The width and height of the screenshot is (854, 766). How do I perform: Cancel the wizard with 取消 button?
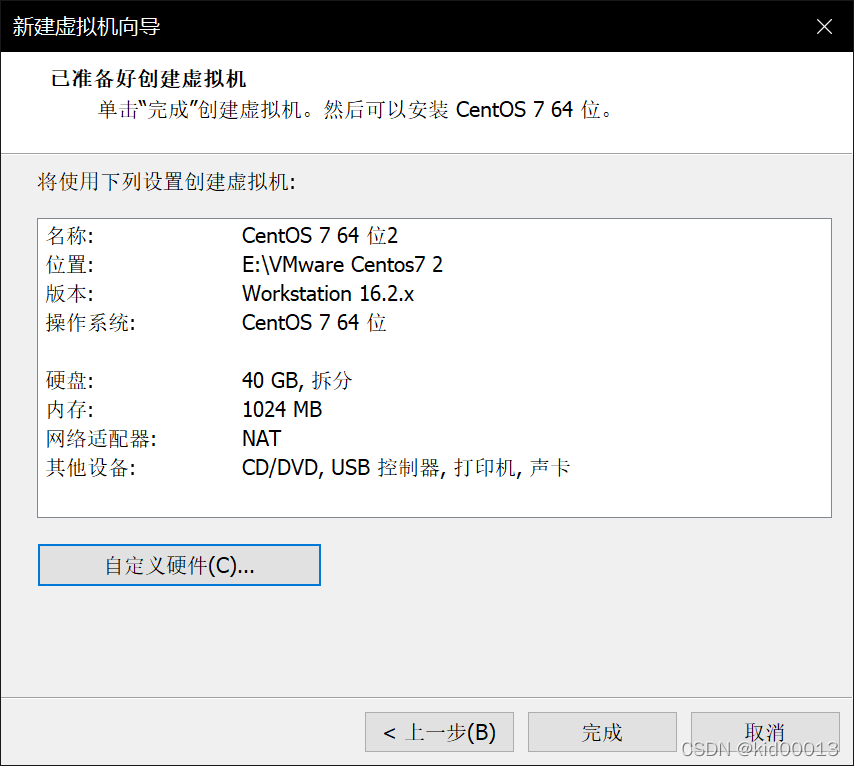[x=765, y=732]
